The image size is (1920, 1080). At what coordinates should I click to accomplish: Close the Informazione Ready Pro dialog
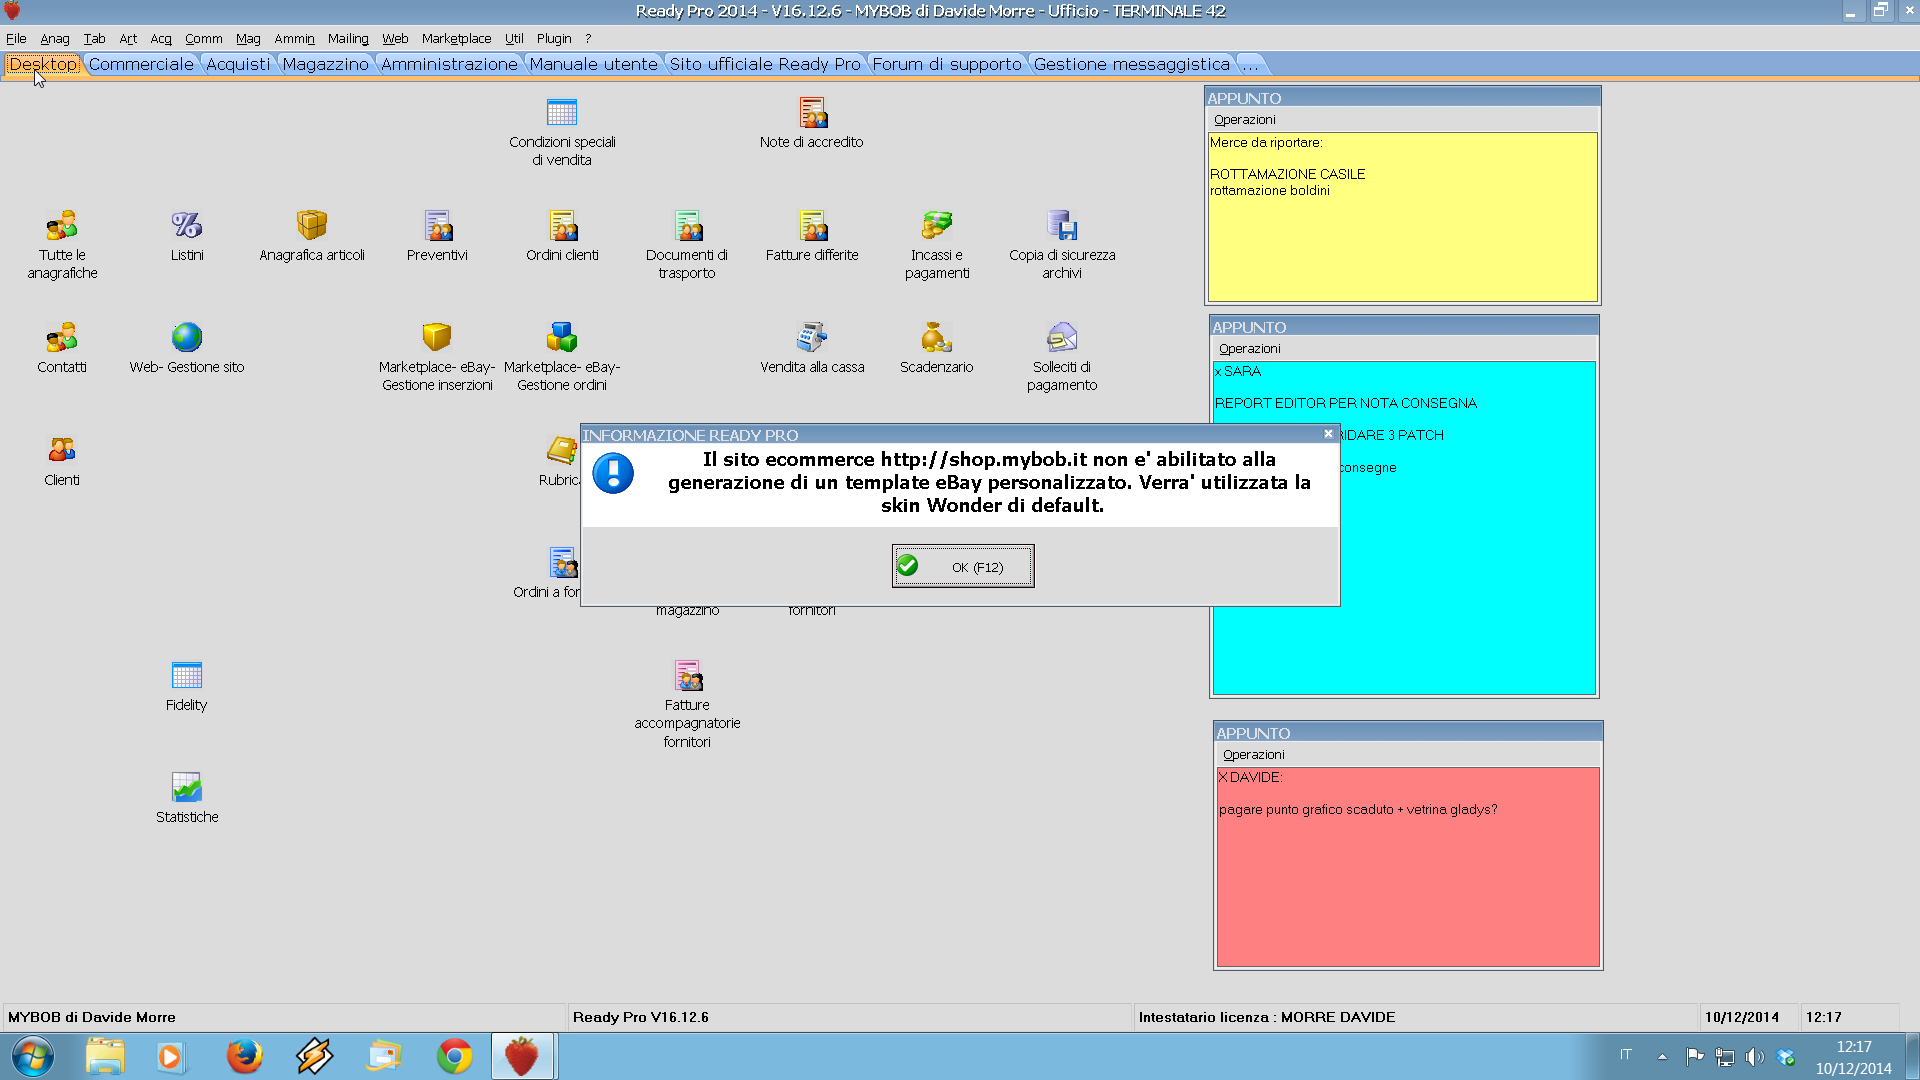(x=1328, y=434)
